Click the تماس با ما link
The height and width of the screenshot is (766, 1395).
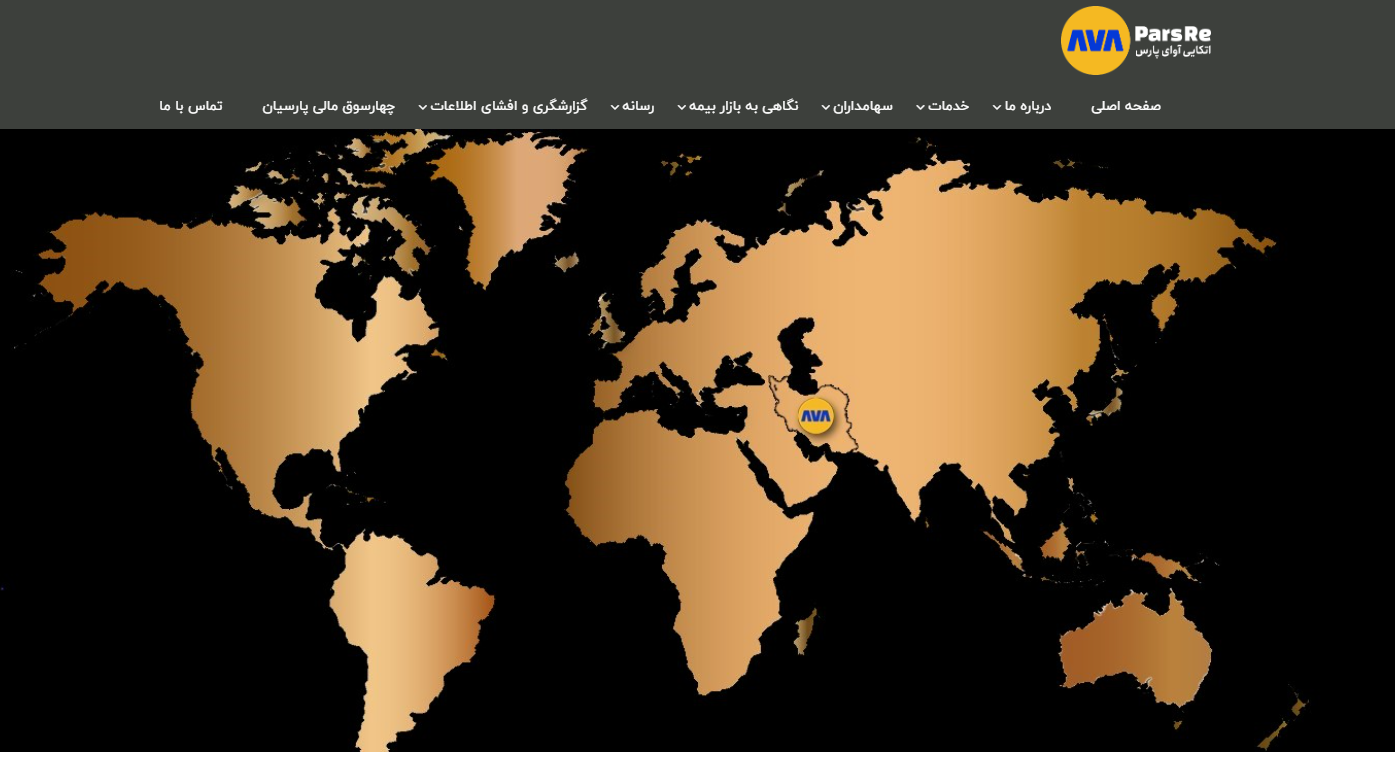click(191, 106)
